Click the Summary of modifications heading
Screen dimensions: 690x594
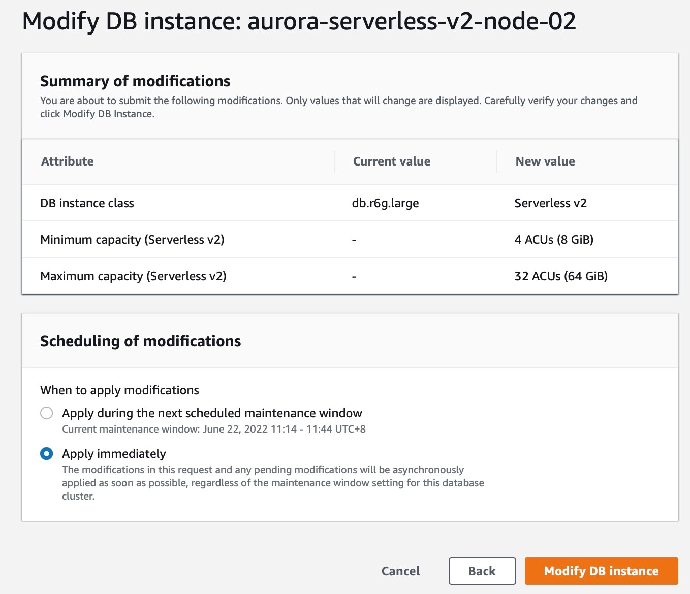coord(135,81)
